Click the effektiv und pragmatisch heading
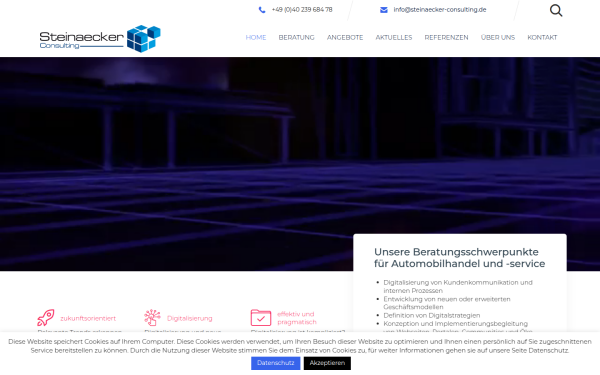The image size is (600, 375). [x=297, y=318]
